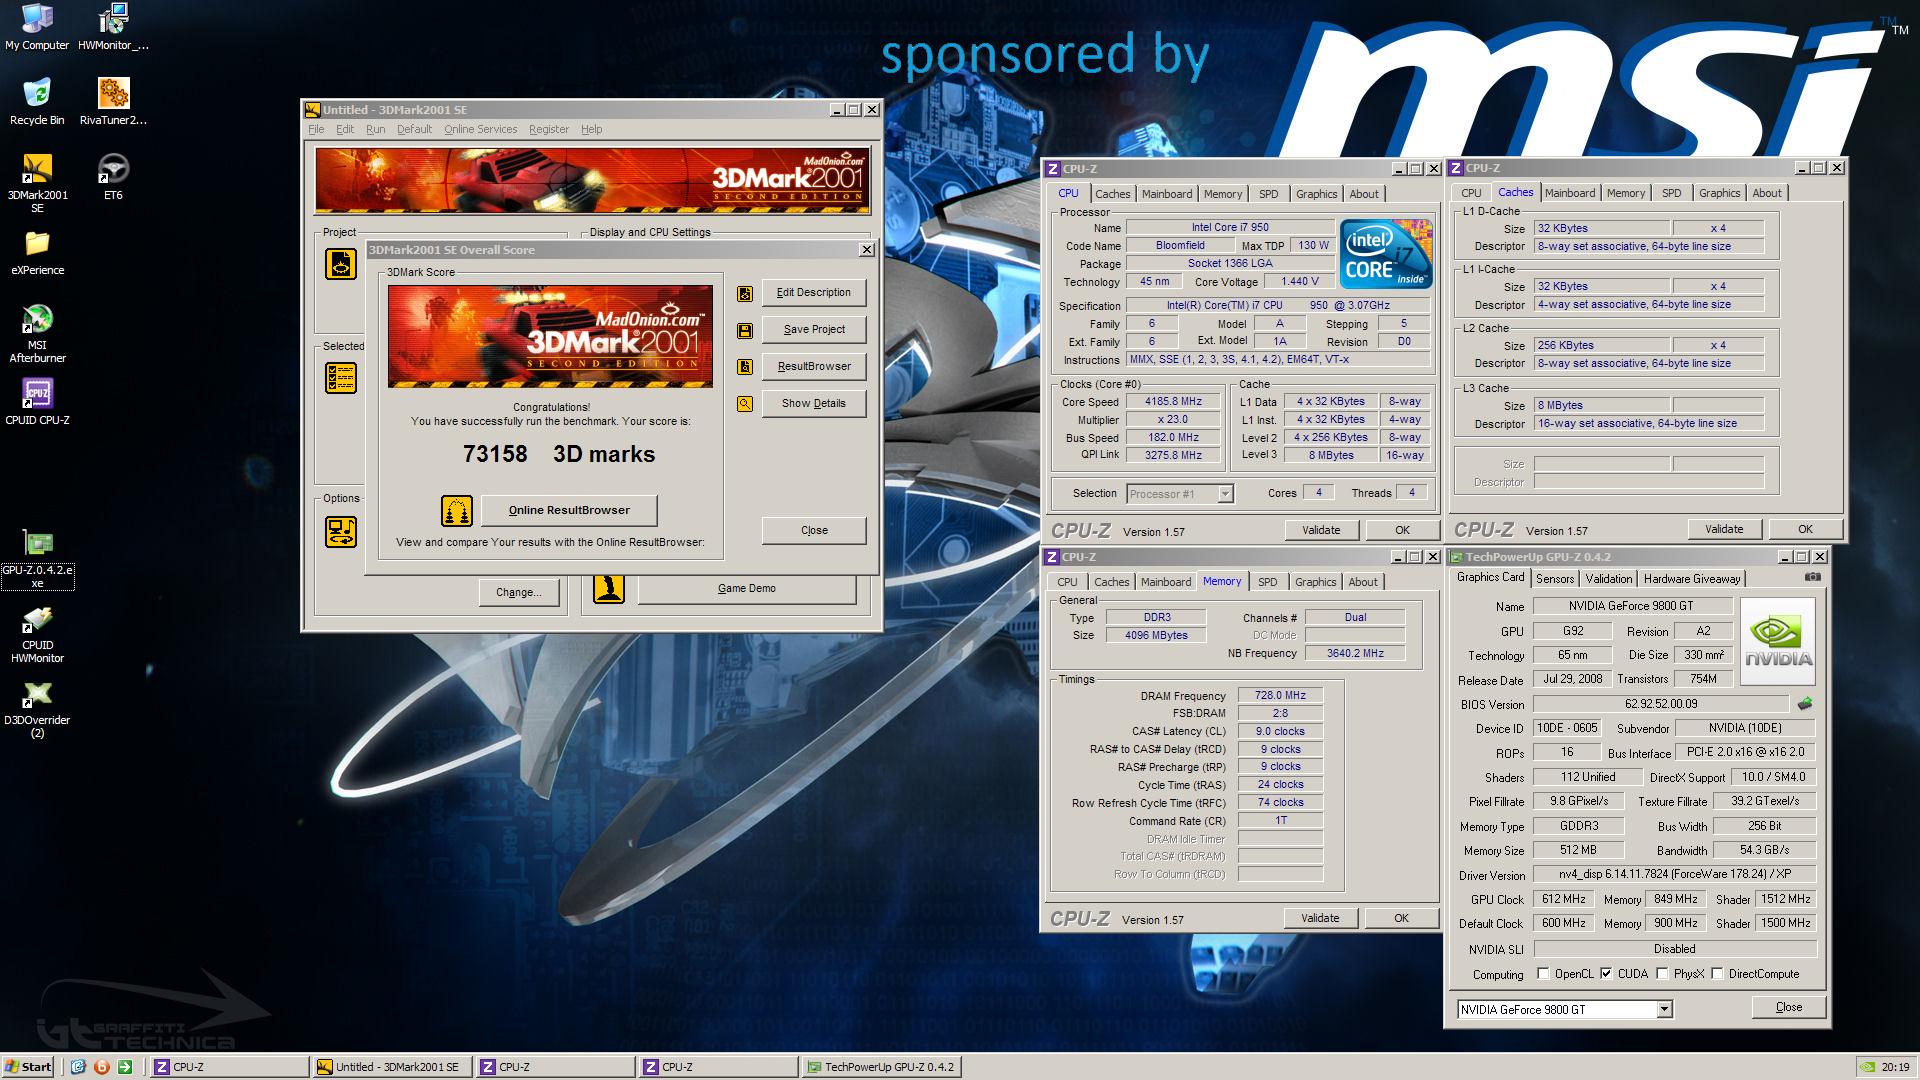Click Close in the GPU-Z window

coord(1789,1008)
